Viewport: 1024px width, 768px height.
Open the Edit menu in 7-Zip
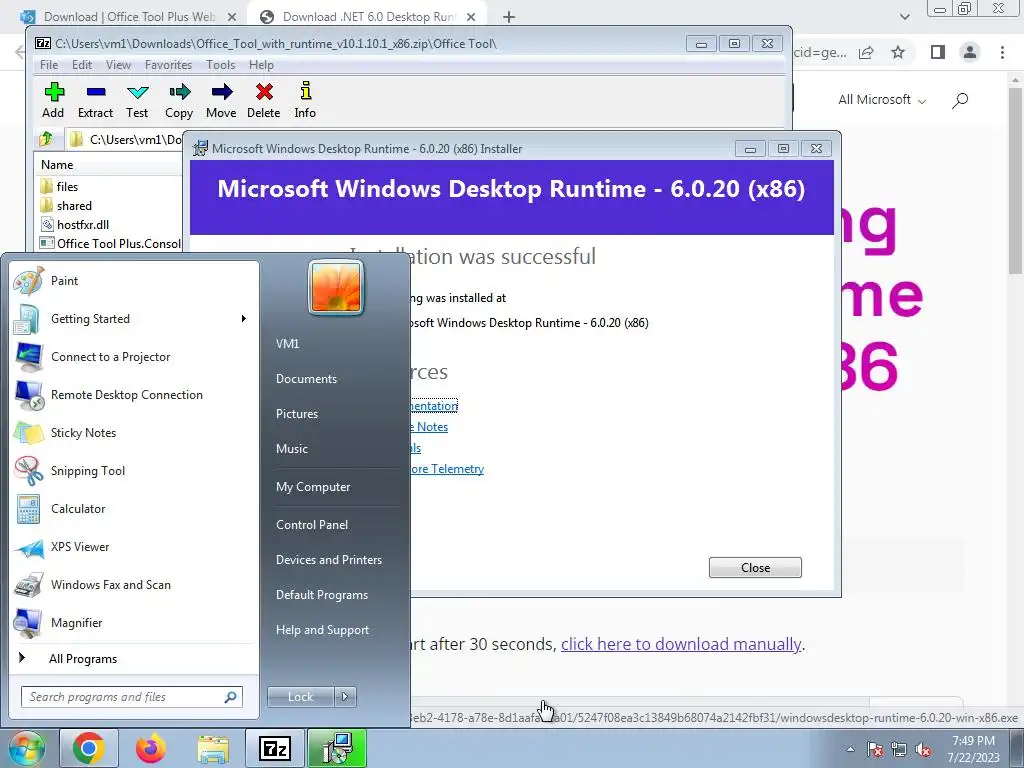coord(82,65)
